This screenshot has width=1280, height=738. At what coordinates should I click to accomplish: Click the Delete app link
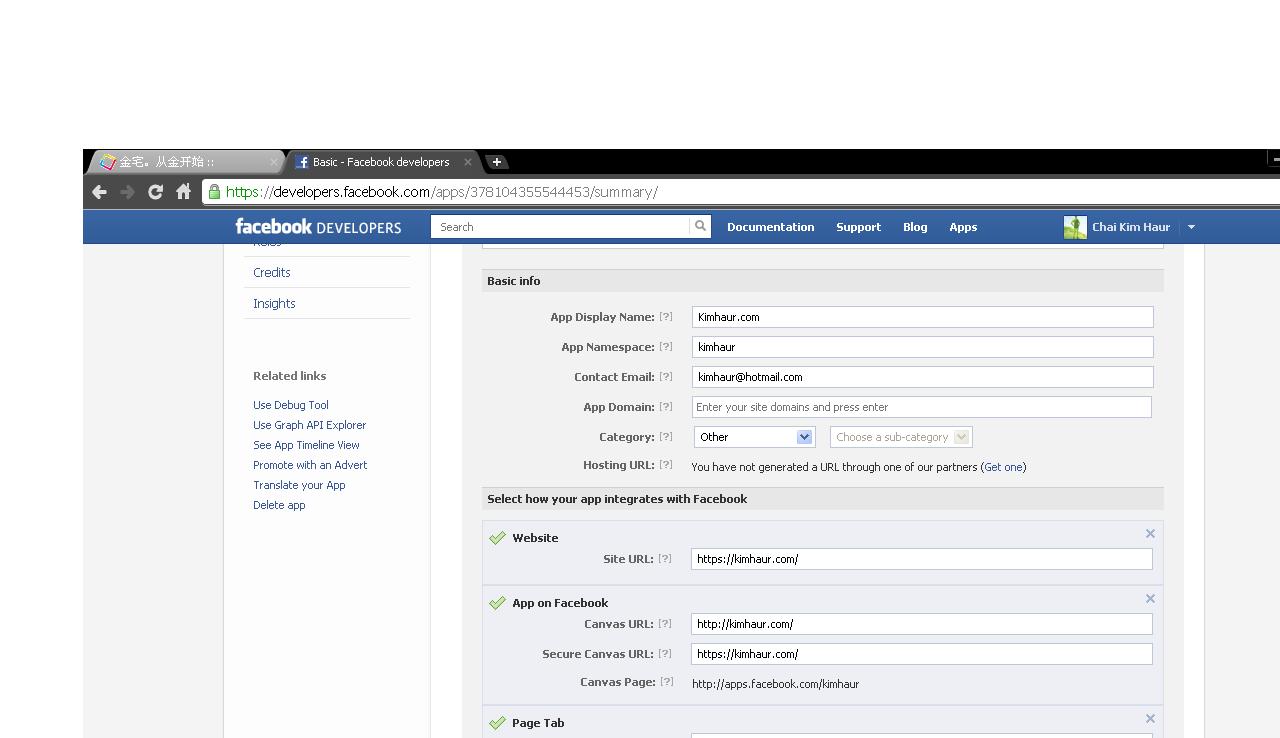click(x=279, y=505)
